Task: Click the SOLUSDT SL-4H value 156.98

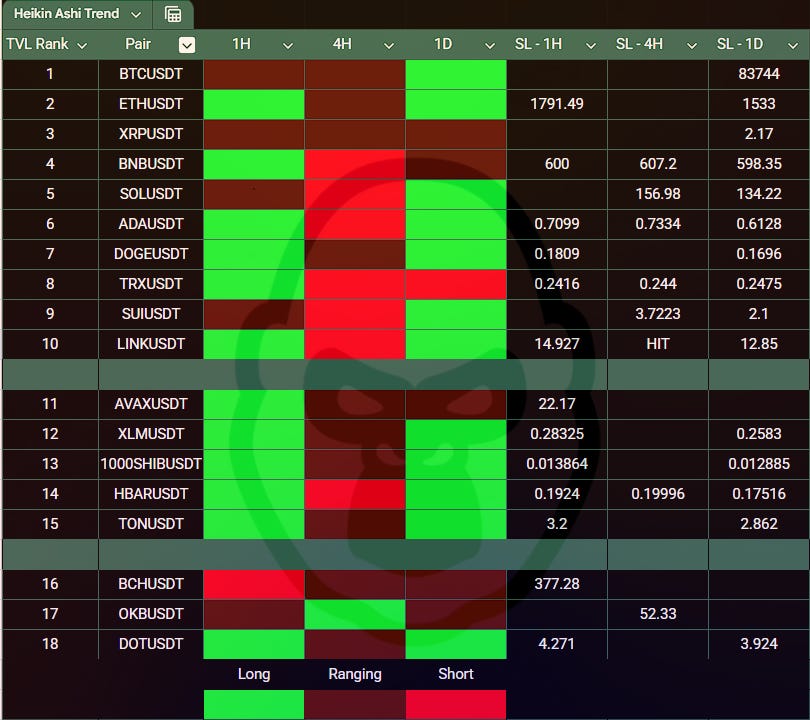Action: (x=658, y=194)
